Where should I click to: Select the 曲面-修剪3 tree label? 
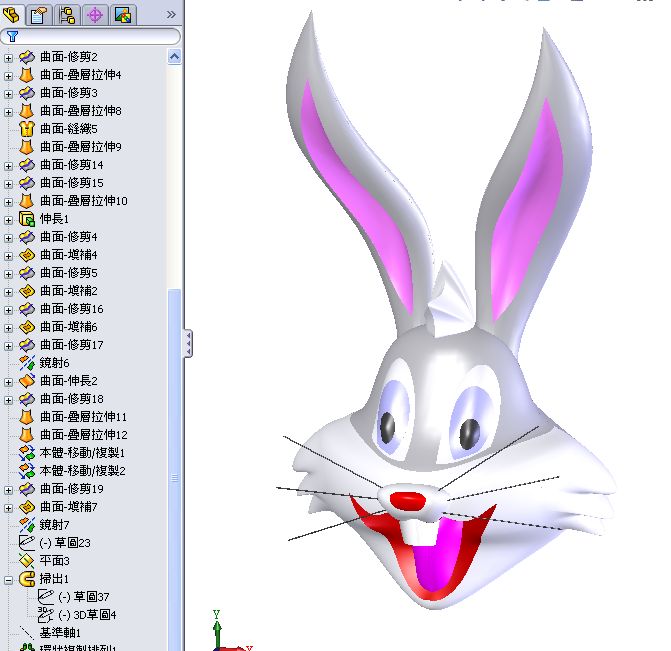click(69, 93)
